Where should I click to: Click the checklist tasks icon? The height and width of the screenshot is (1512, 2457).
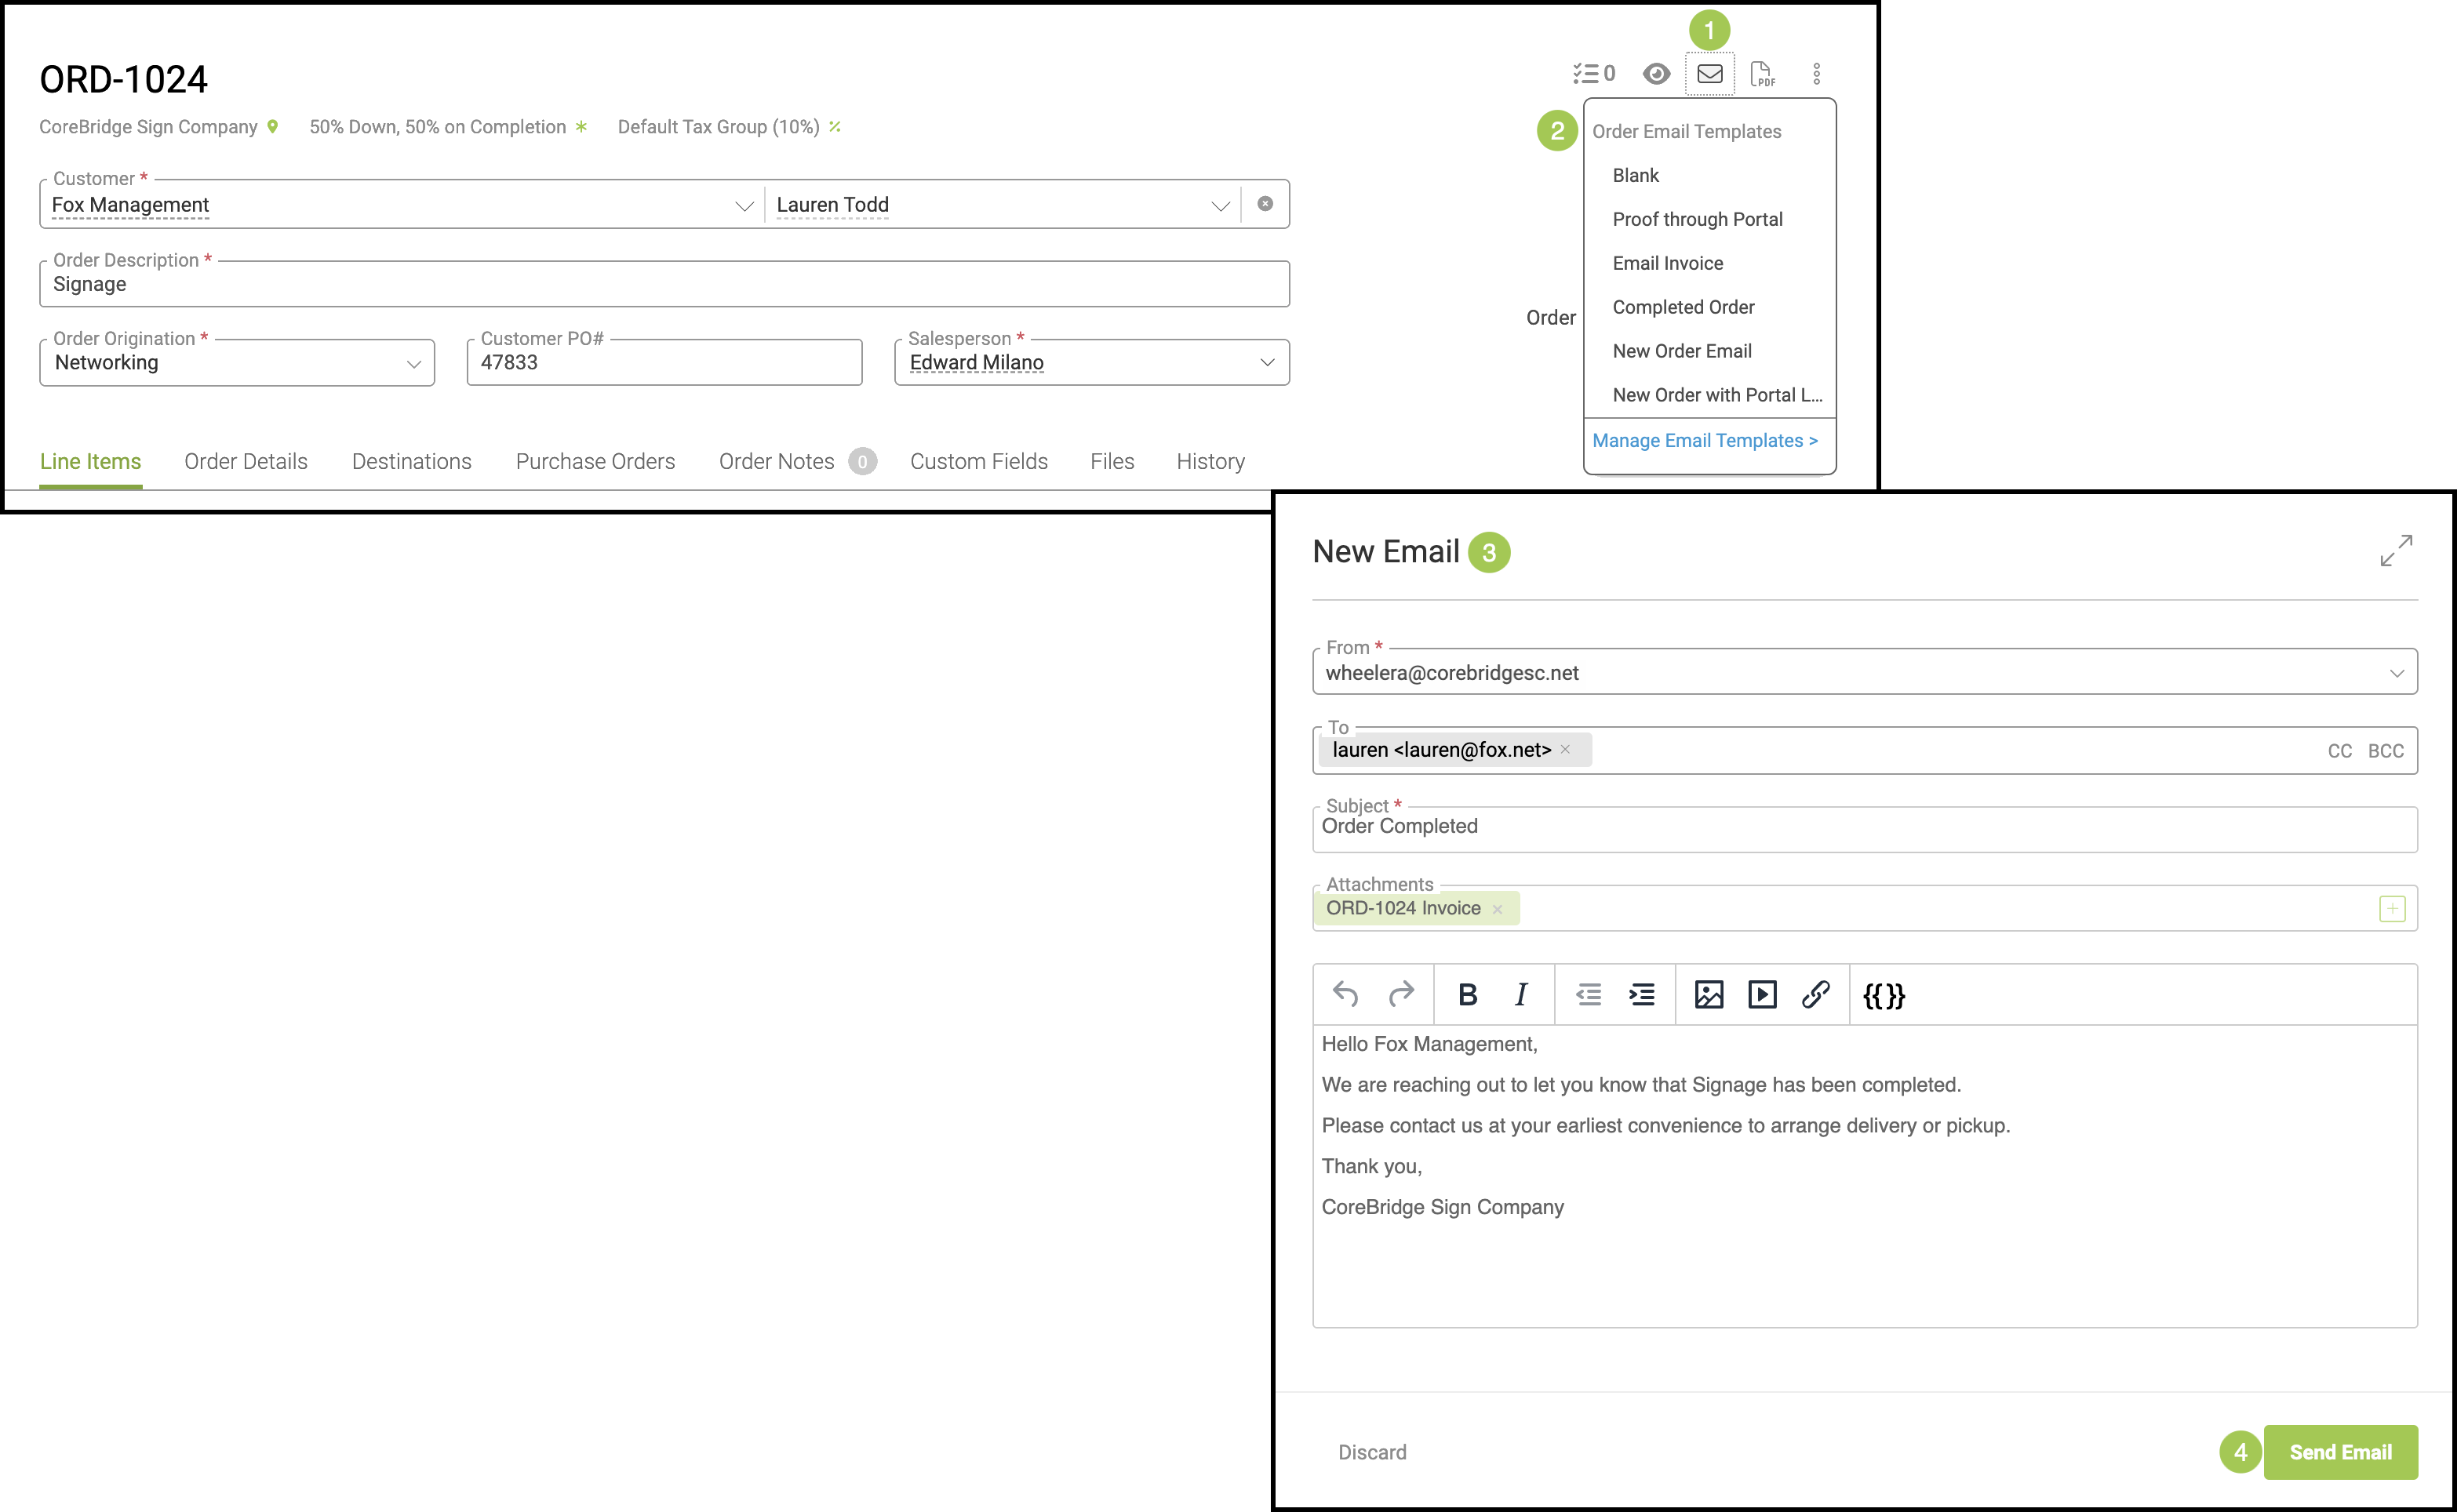[1593, 74]
